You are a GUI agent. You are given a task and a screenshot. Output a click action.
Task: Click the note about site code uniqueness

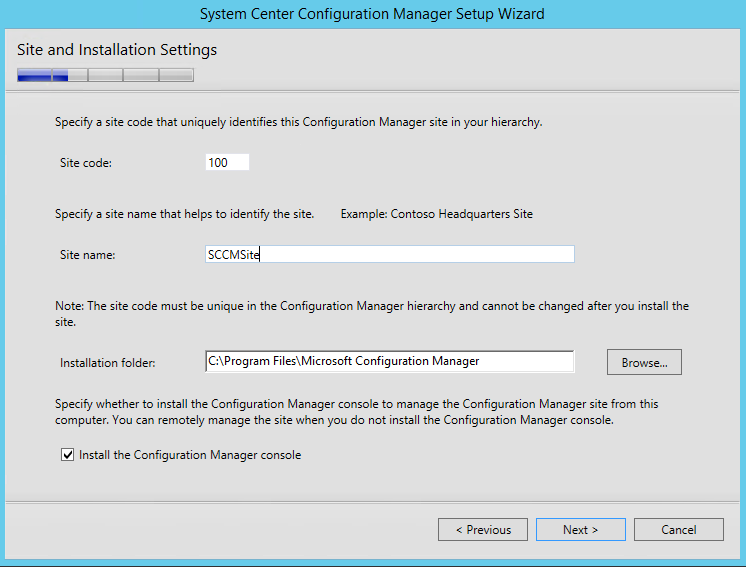(372, 314)
